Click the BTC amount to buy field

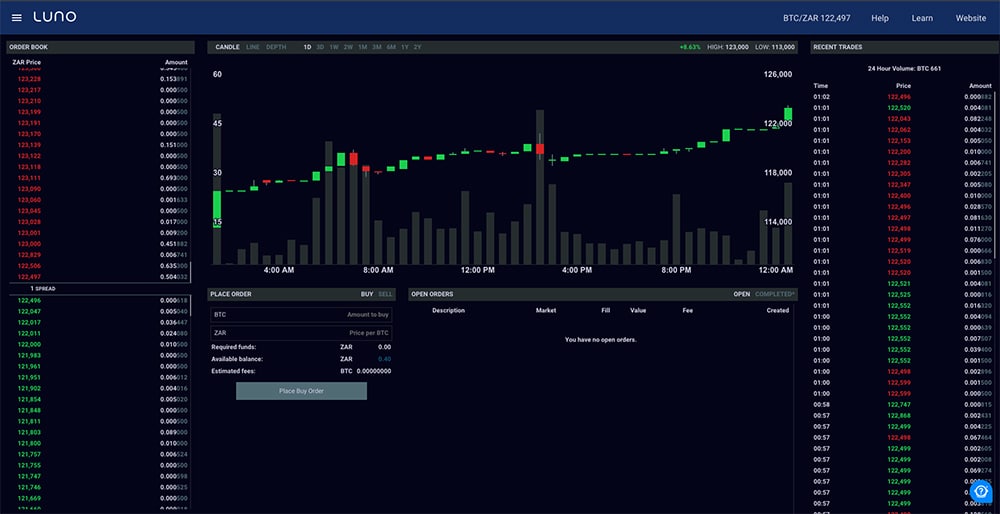(300, 314)
